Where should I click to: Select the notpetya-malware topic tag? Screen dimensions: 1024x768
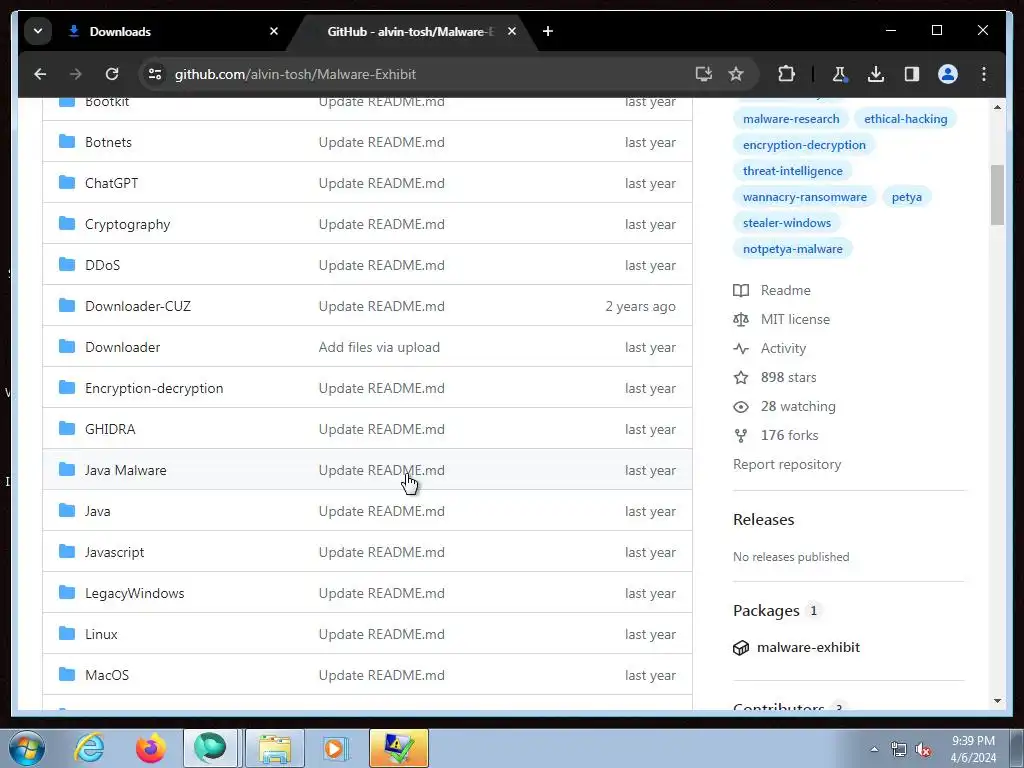click(x=792, y=249)
